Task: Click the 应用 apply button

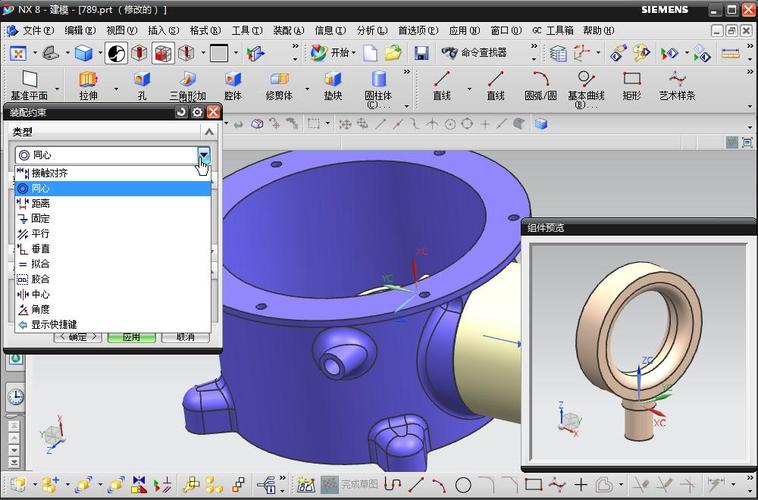Action: click(x=131, y=337)
